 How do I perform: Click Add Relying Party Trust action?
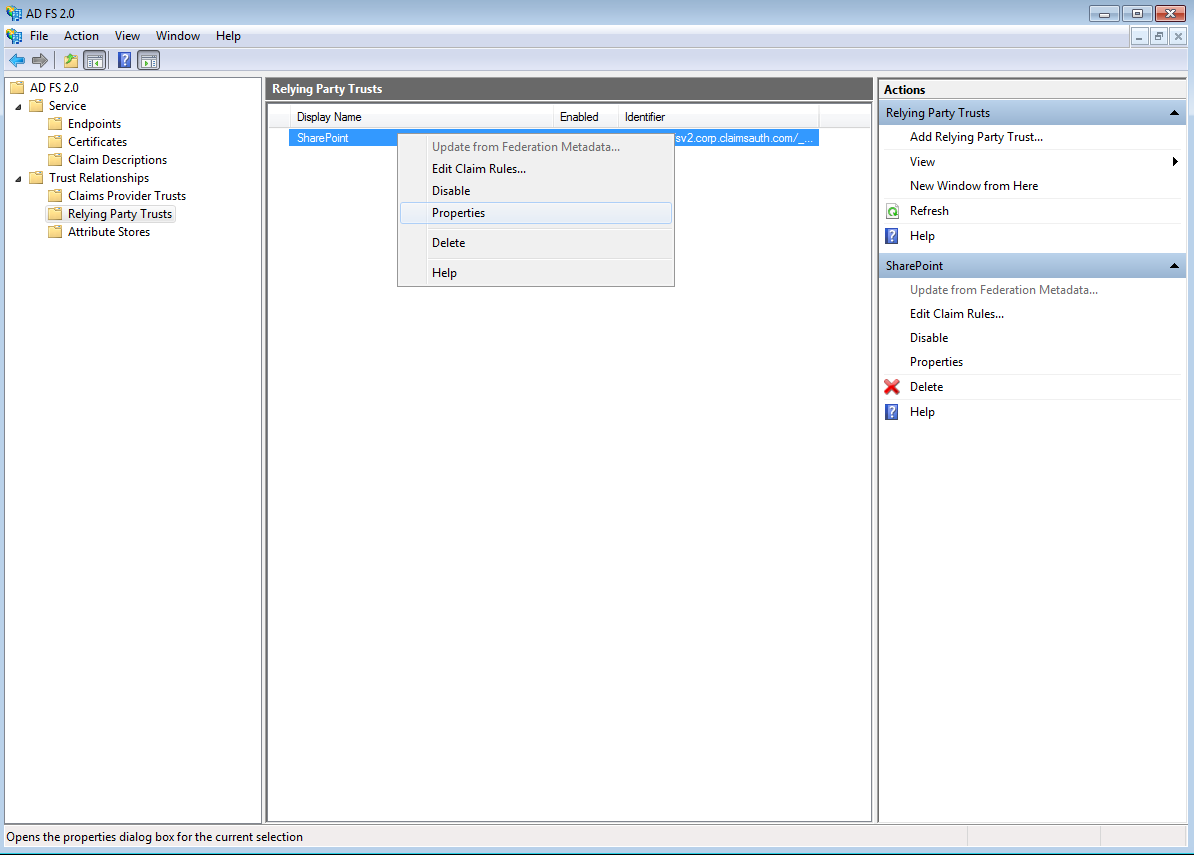[976, 137]
